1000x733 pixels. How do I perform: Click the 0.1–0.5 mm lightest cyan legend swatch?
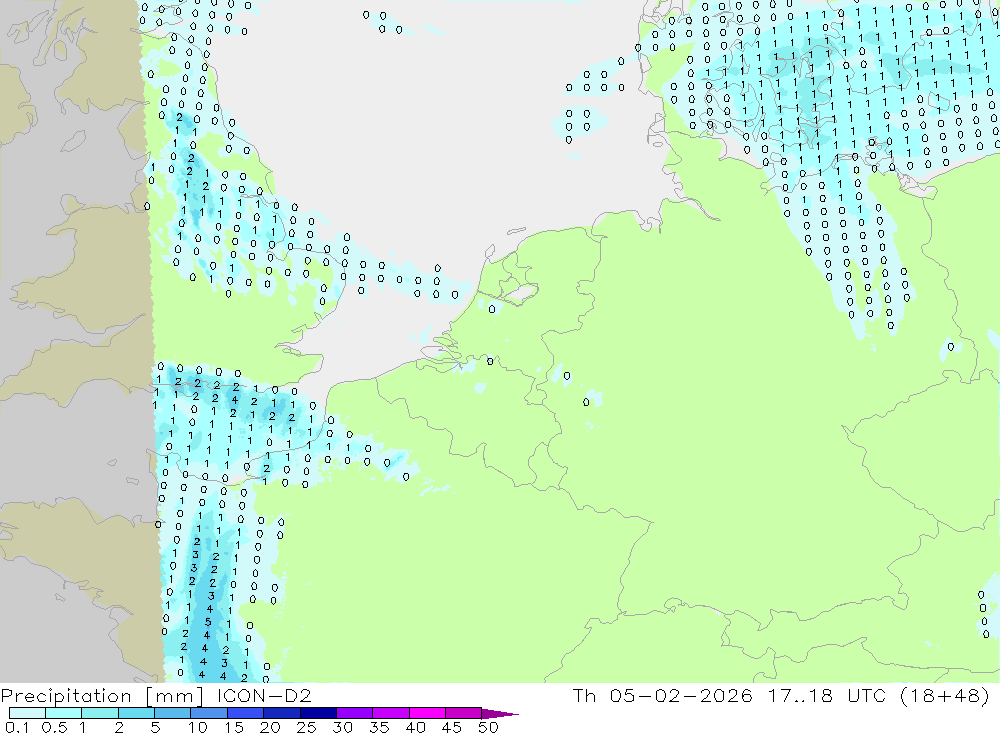click(x=27, y=713)
